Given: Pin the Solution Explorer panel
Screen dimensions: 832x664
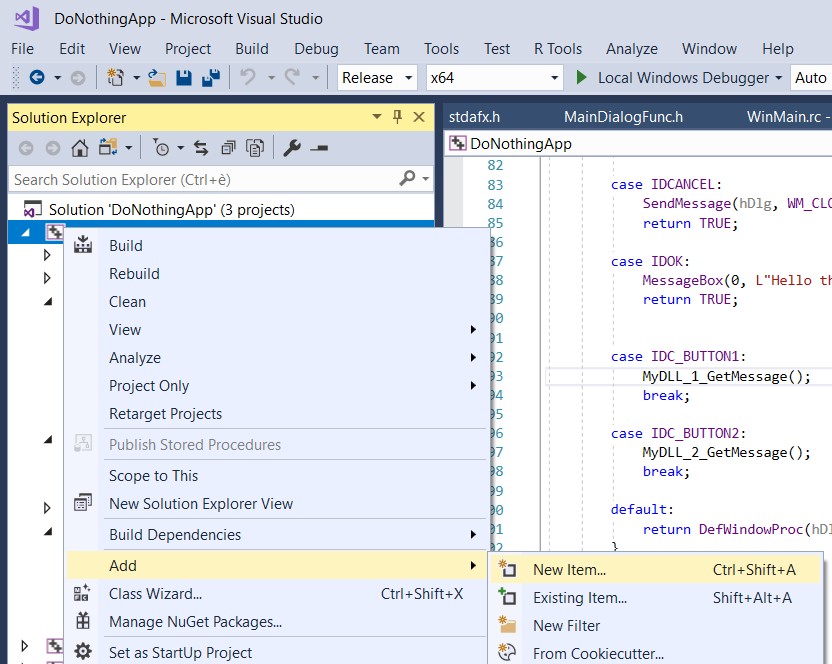Looking at the screenshot, I should click(397, 116).
